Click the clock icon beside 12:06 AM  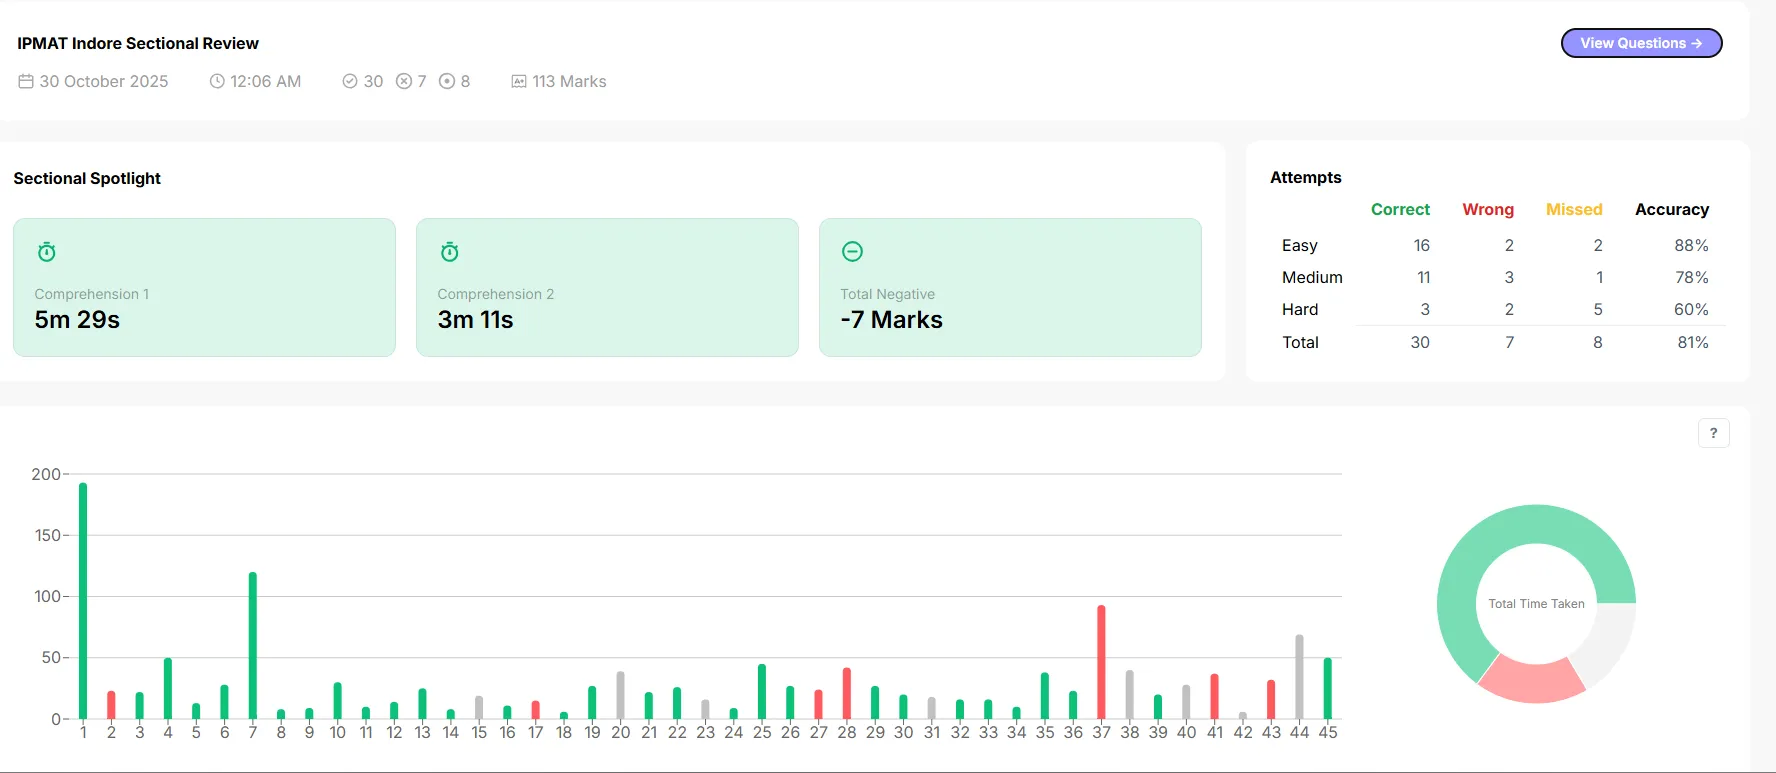(x=217, y=81)
